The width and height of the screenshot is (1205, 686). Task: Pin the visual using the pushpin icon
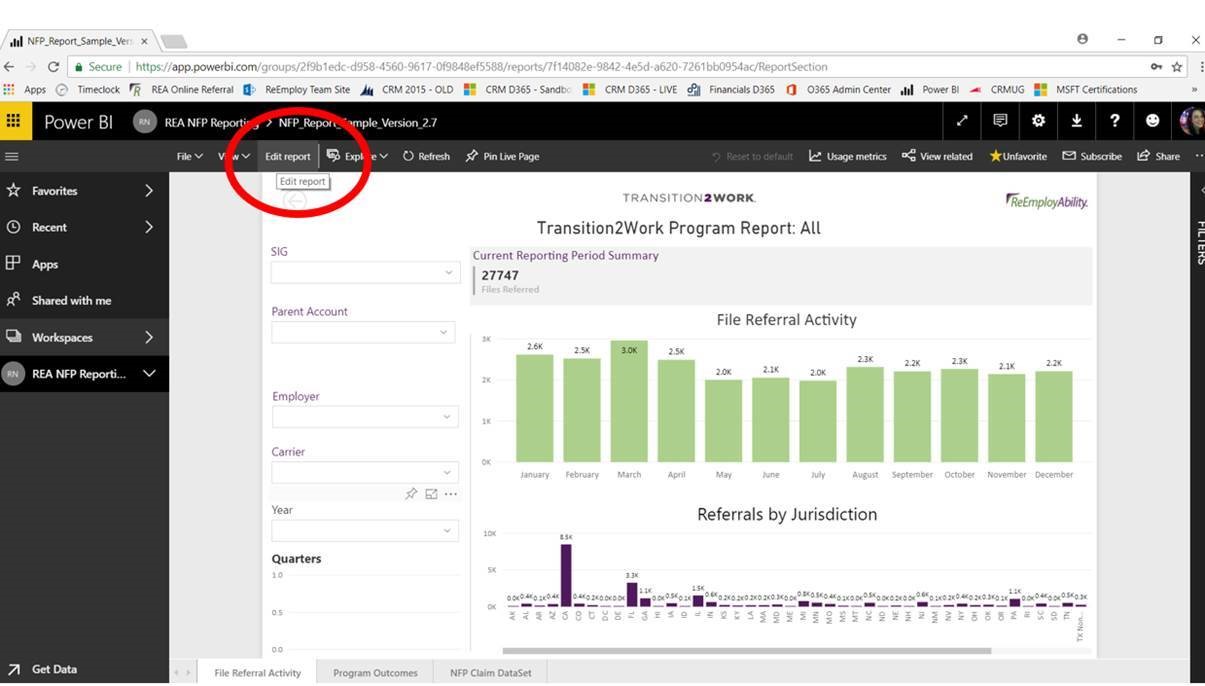[x=411, y=494]
